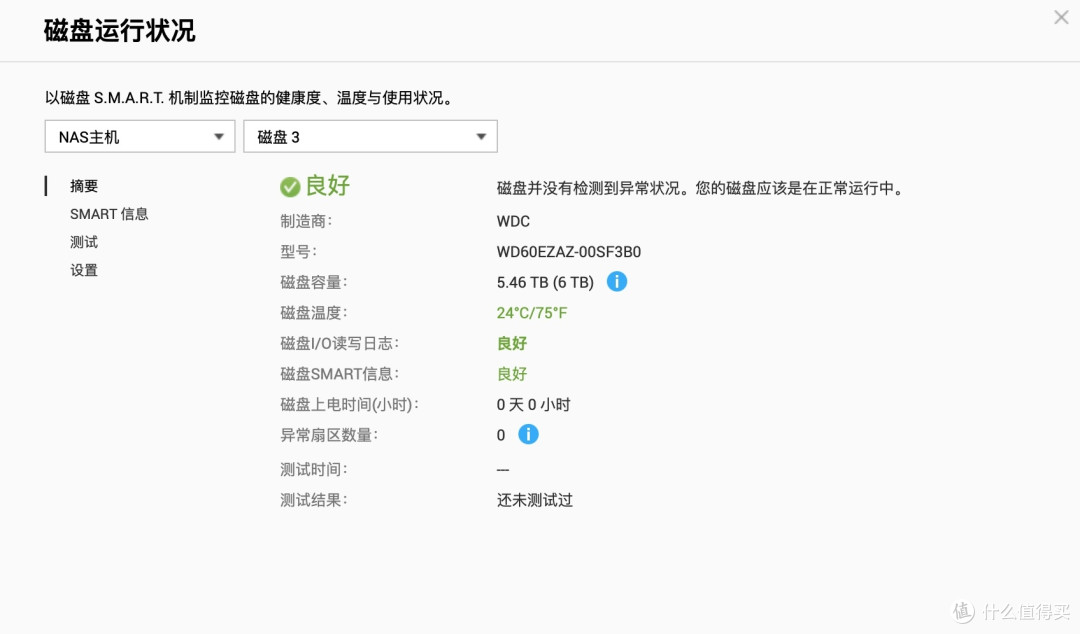Open the 设置 settings section
This screenshot has width=1080, height=634.
(84, 269)
